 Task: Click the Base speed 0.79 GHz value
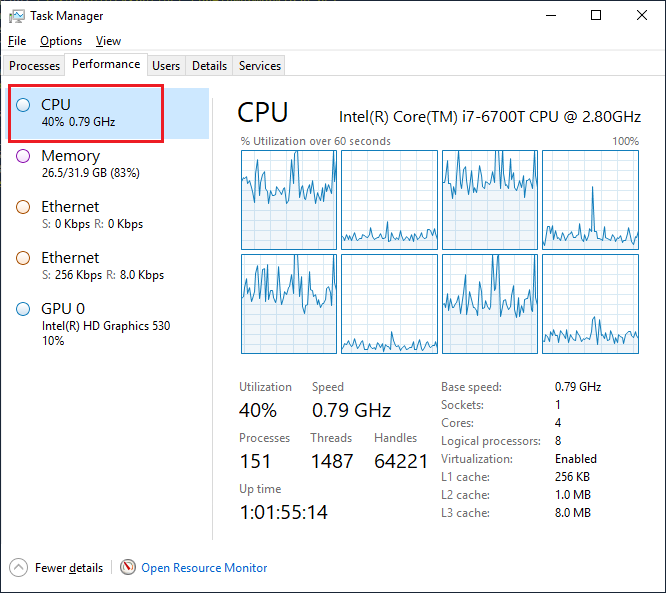578,387
